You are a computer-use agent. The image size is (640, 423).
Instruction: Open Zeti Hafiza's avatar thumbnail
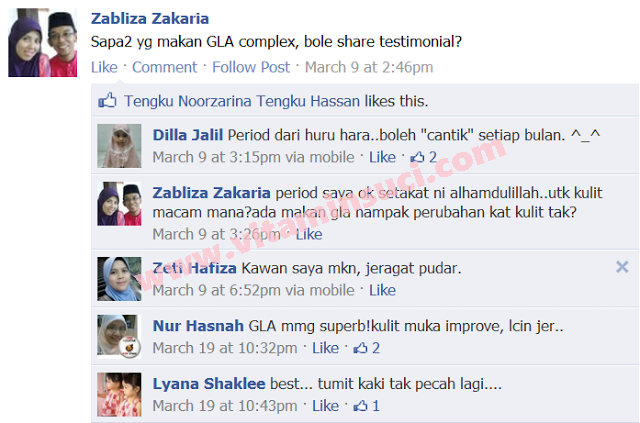click(119, 279)
